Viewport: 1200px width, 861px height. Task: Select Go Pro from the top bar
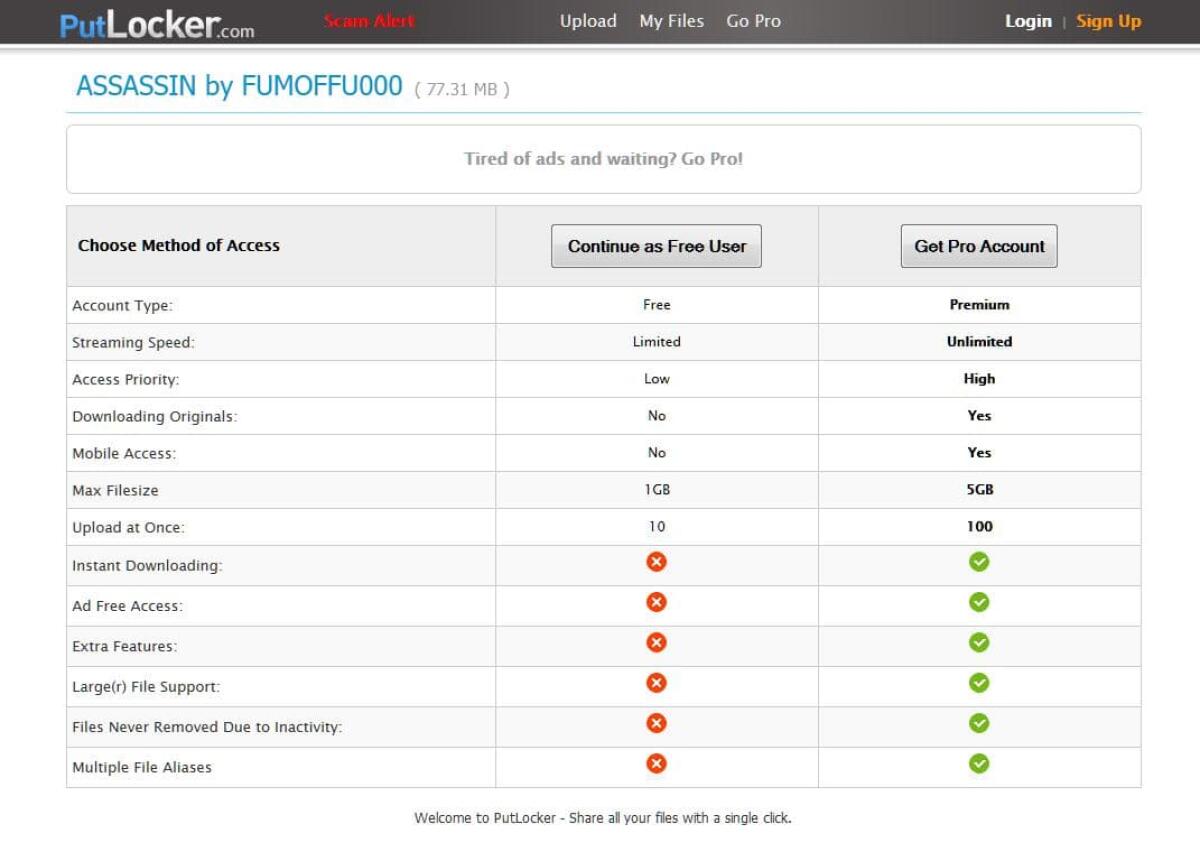753,21
